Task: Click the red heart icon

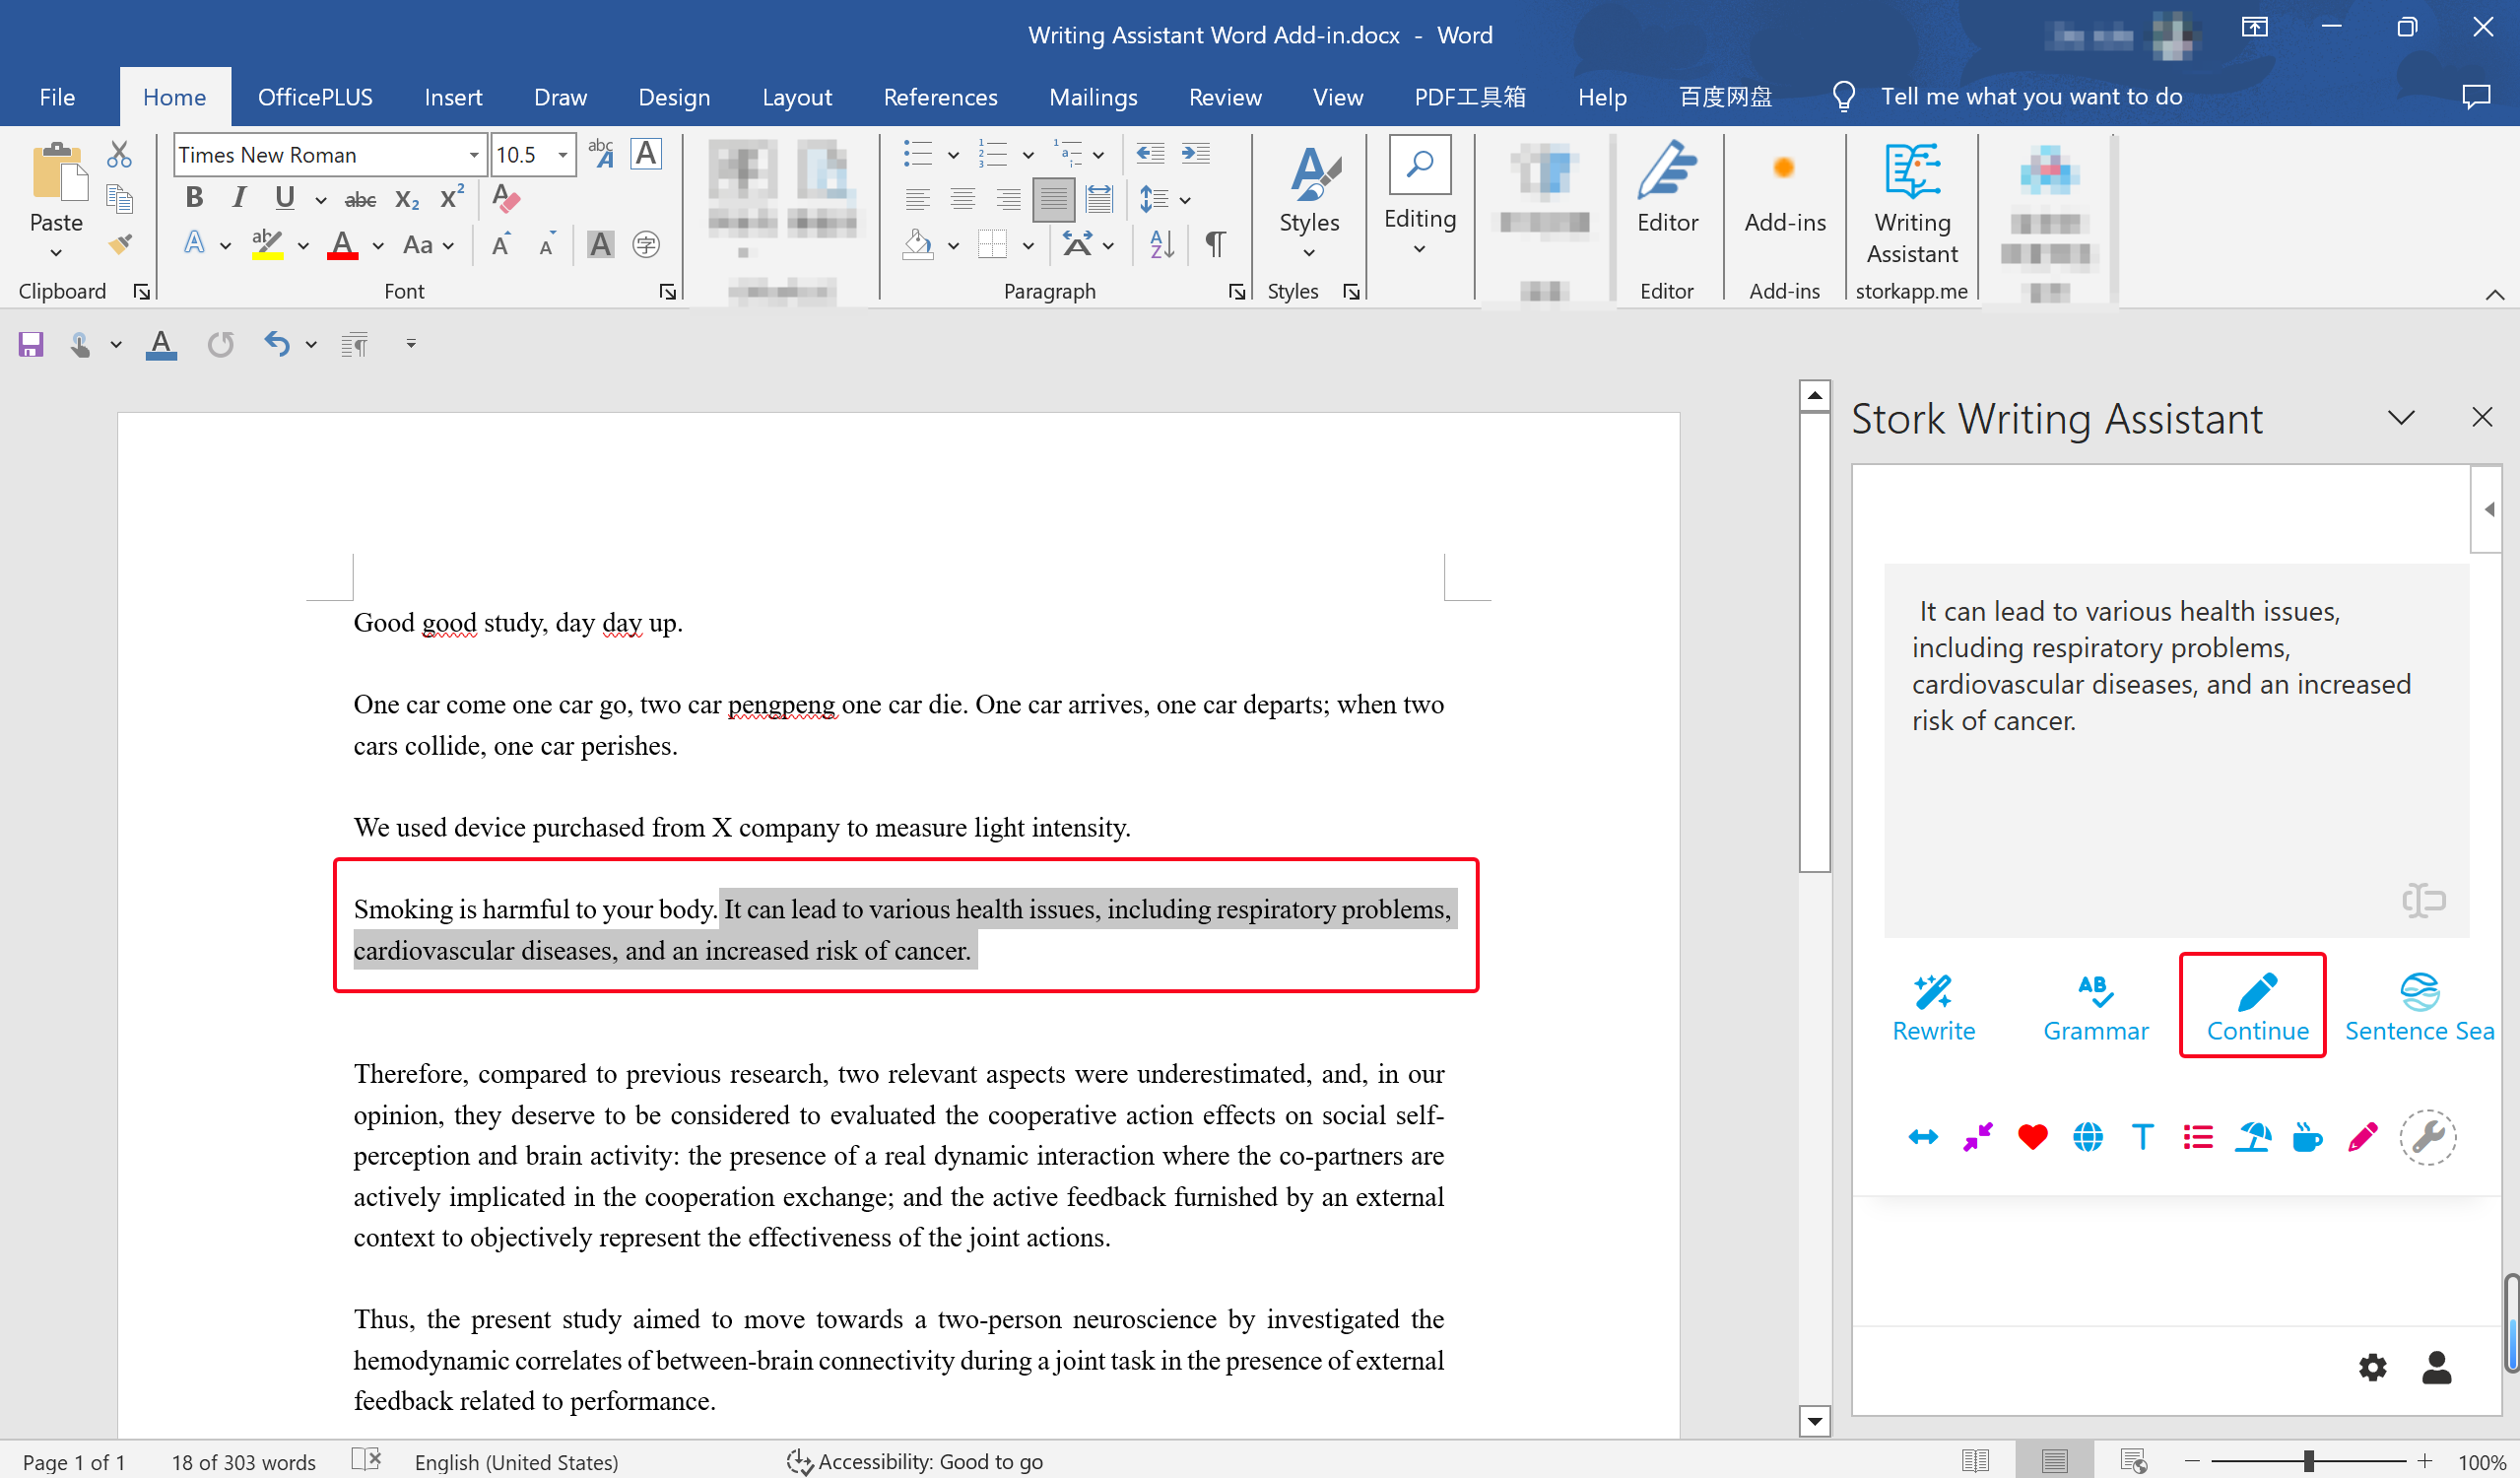Action: [x=2032, y=1137]
